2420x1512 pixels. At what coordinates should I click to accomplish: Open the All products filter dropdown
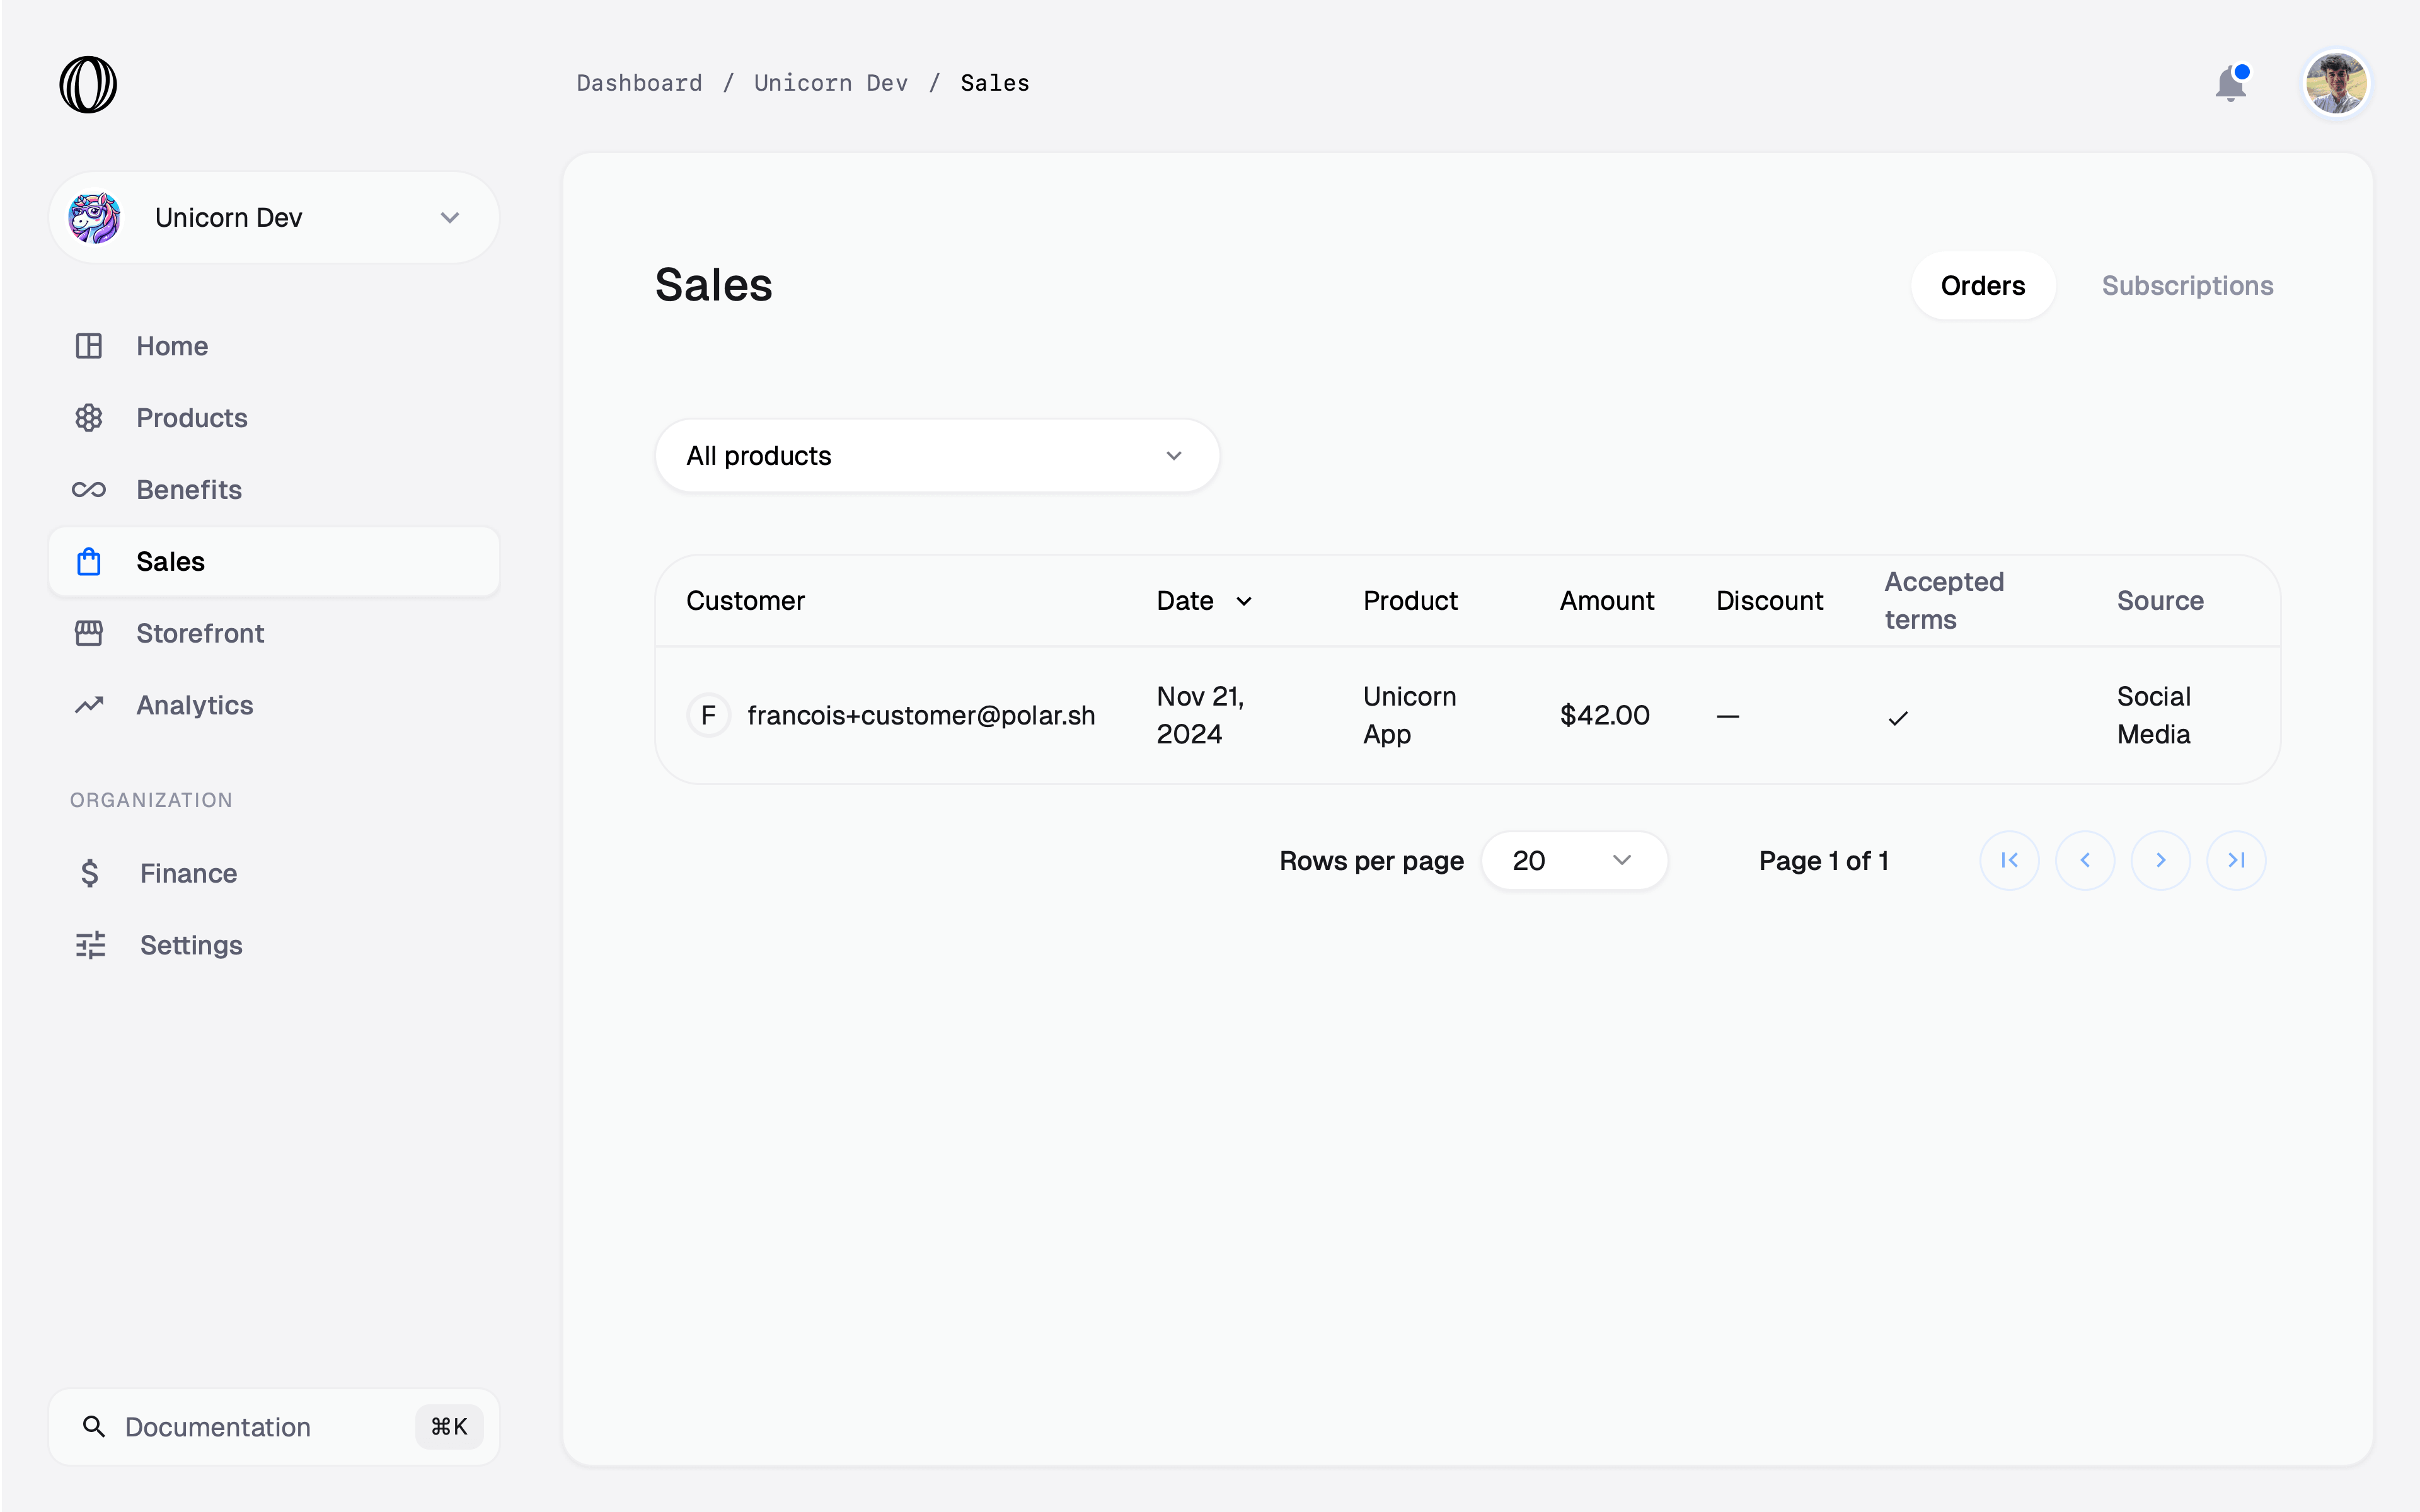(x=936, y=456)
